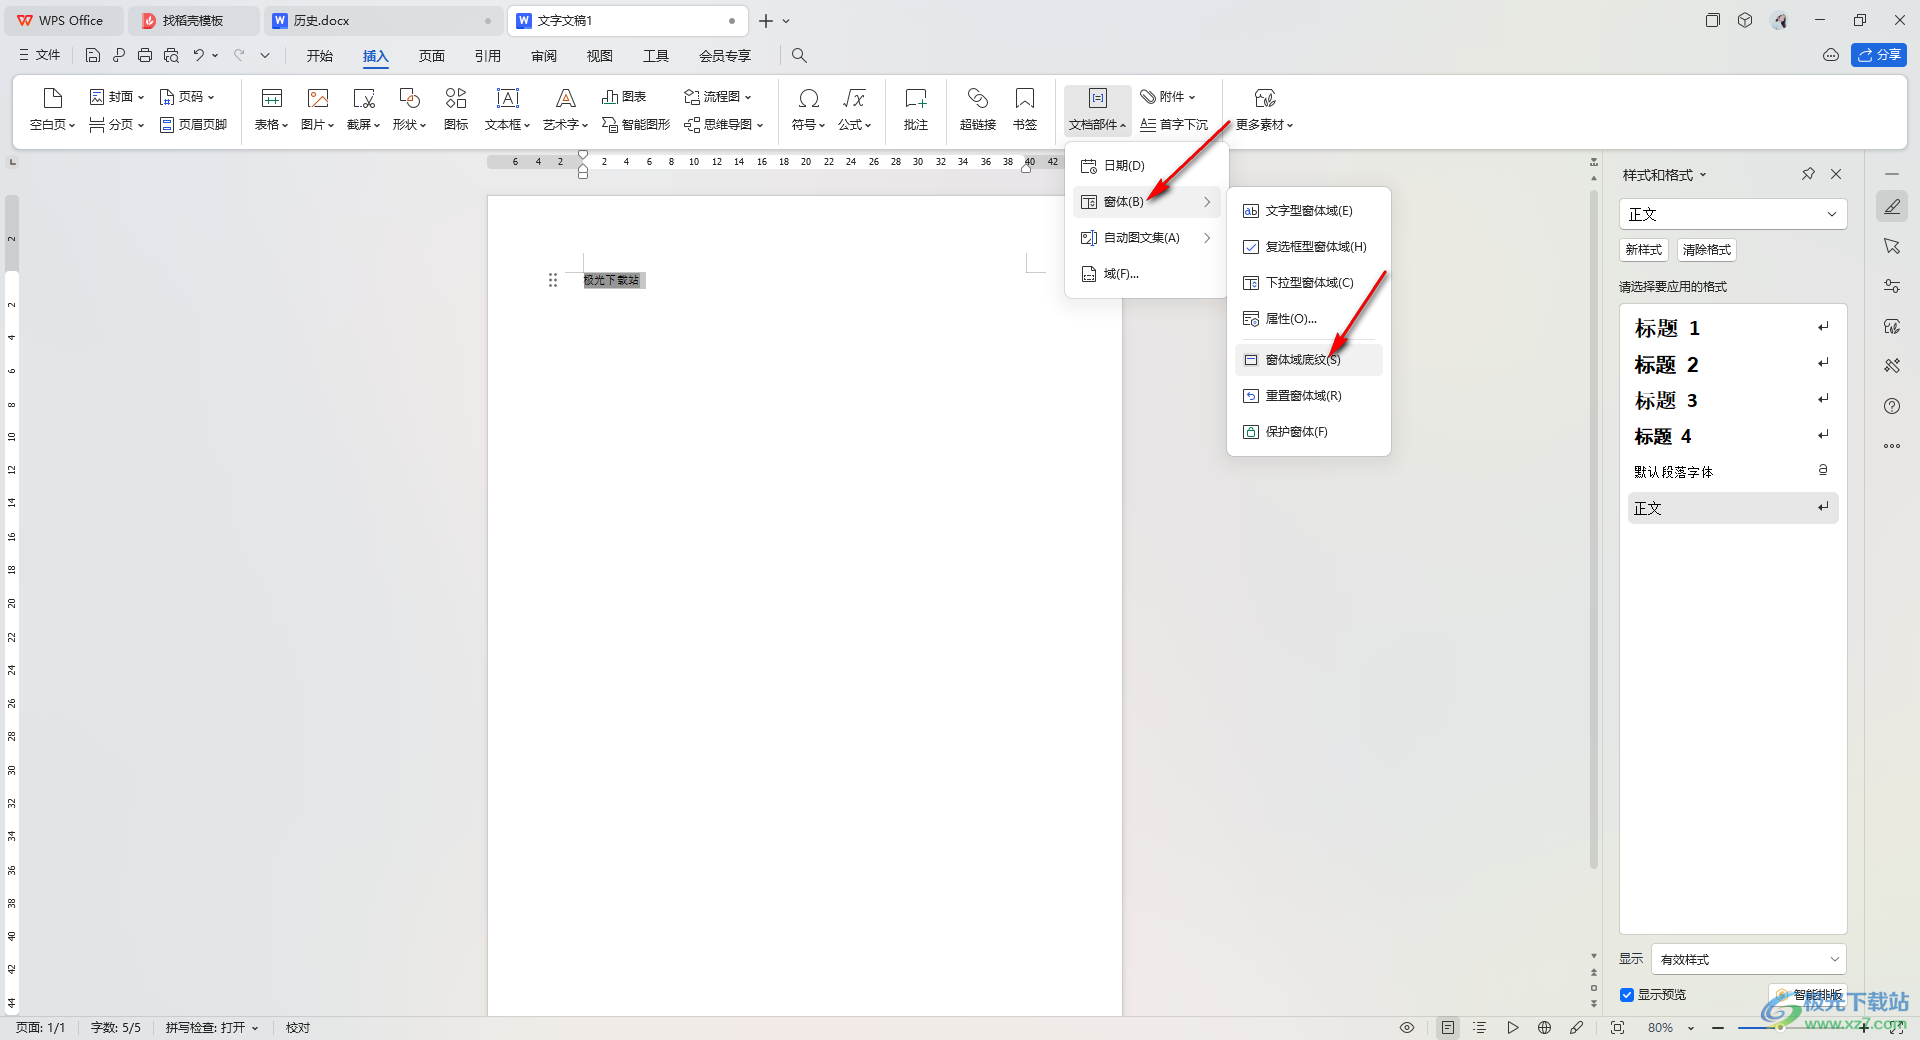Open more materials gallery
Image resolution: width=1920 pixels, height=1040 pixels.
(x=1264, y=109)
